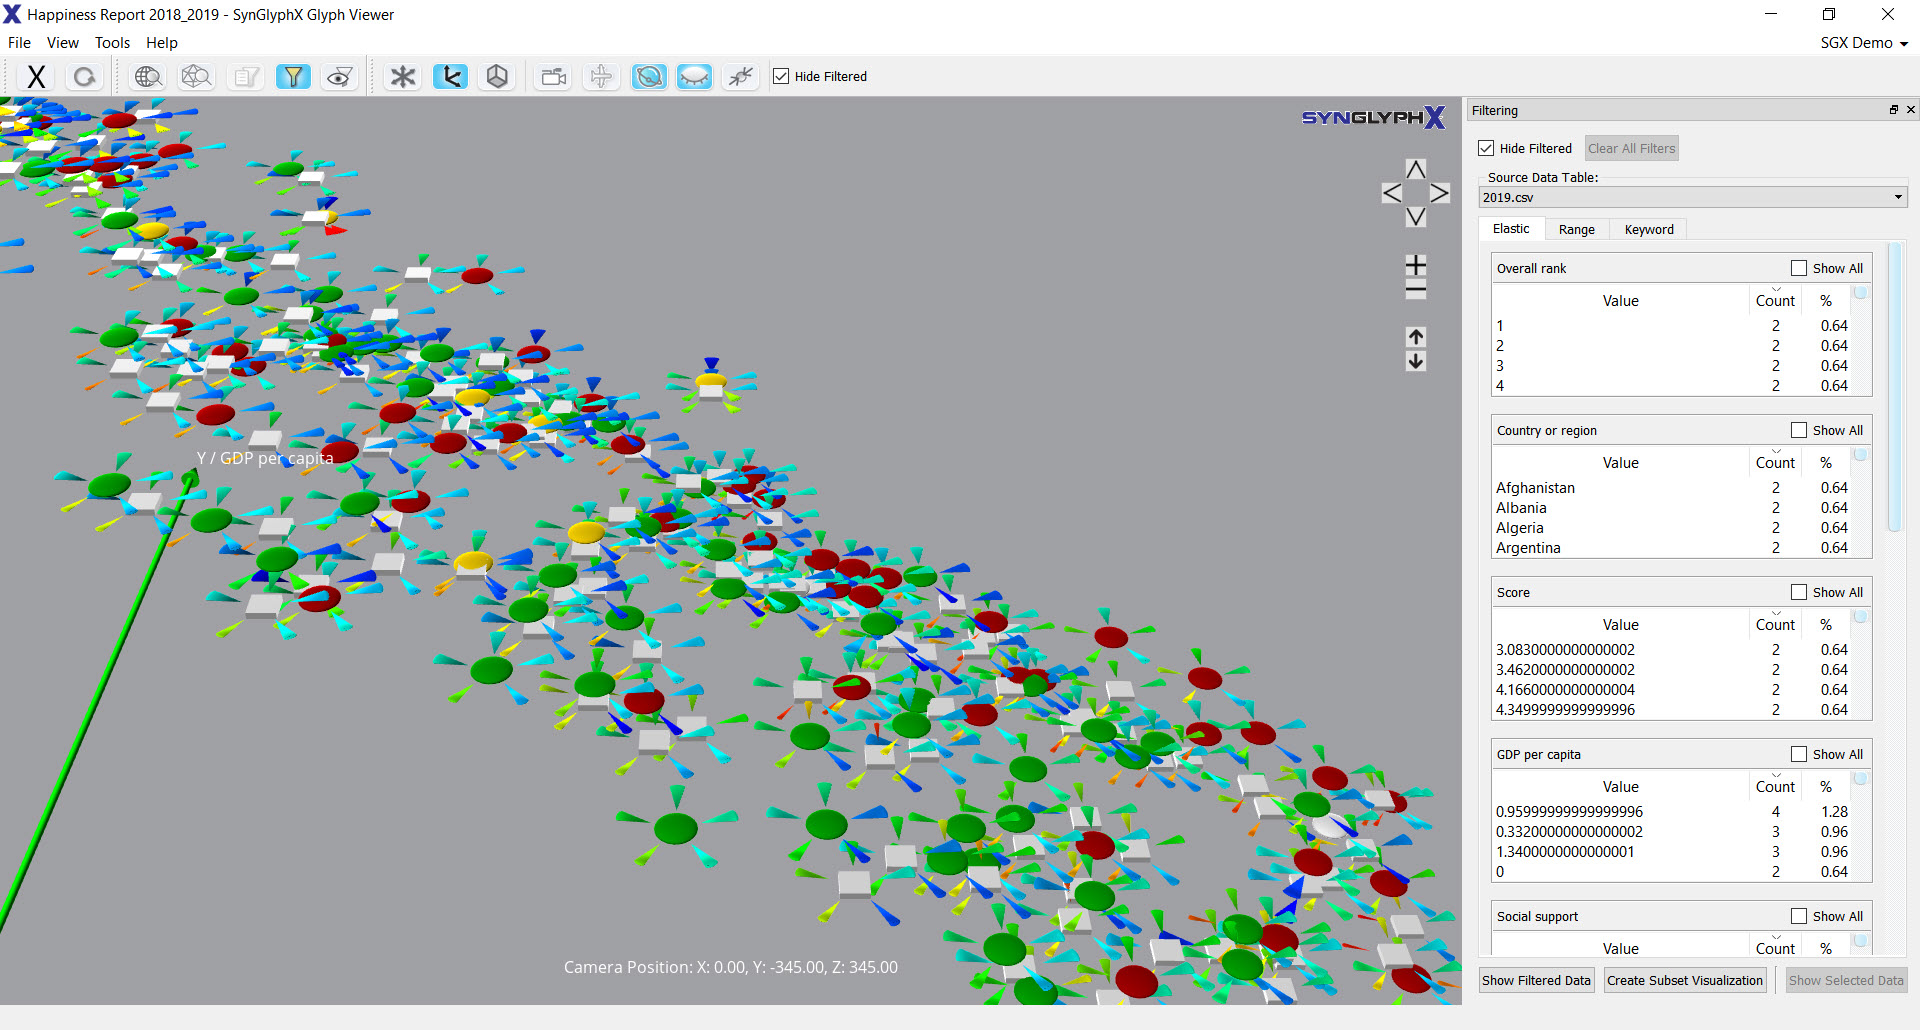This screenshot has width=1920, height=1030.
Task: Sort Score table by Count column
Action: pos(1775,624)
